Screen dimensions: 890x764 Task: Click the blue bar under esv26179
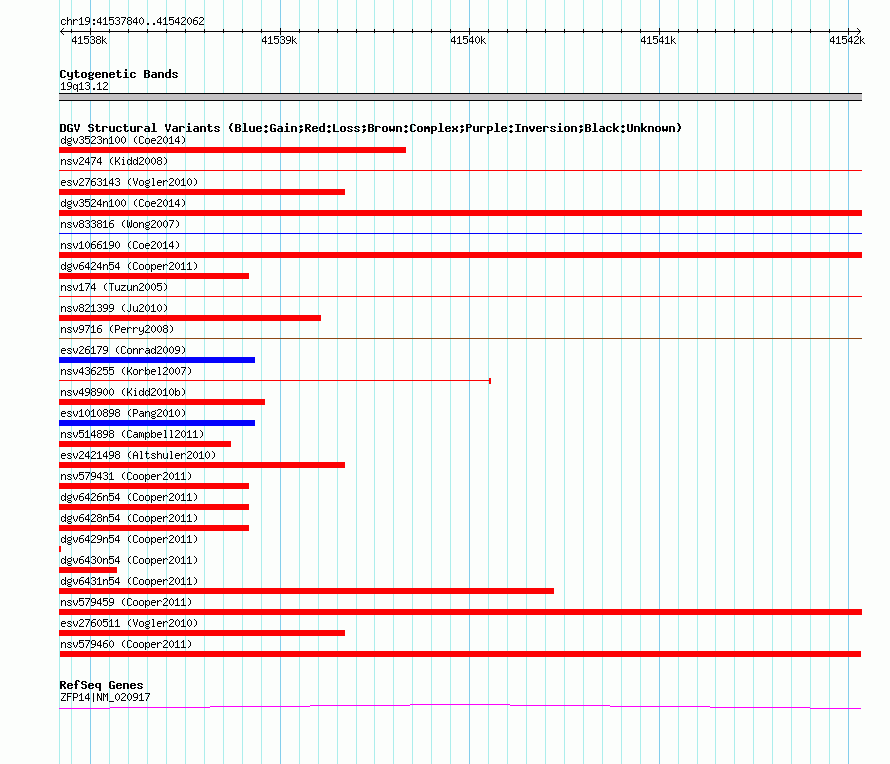pyautogui.click(x=157, y=360)
